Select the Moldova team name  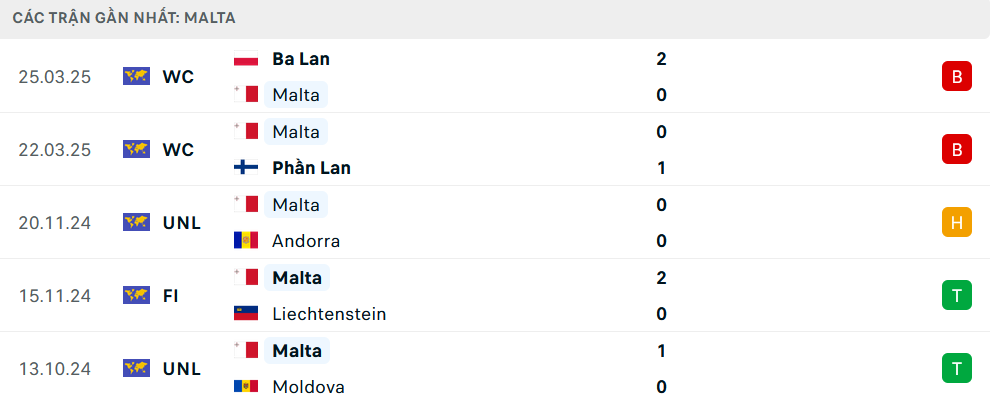(x=308, y=386)
